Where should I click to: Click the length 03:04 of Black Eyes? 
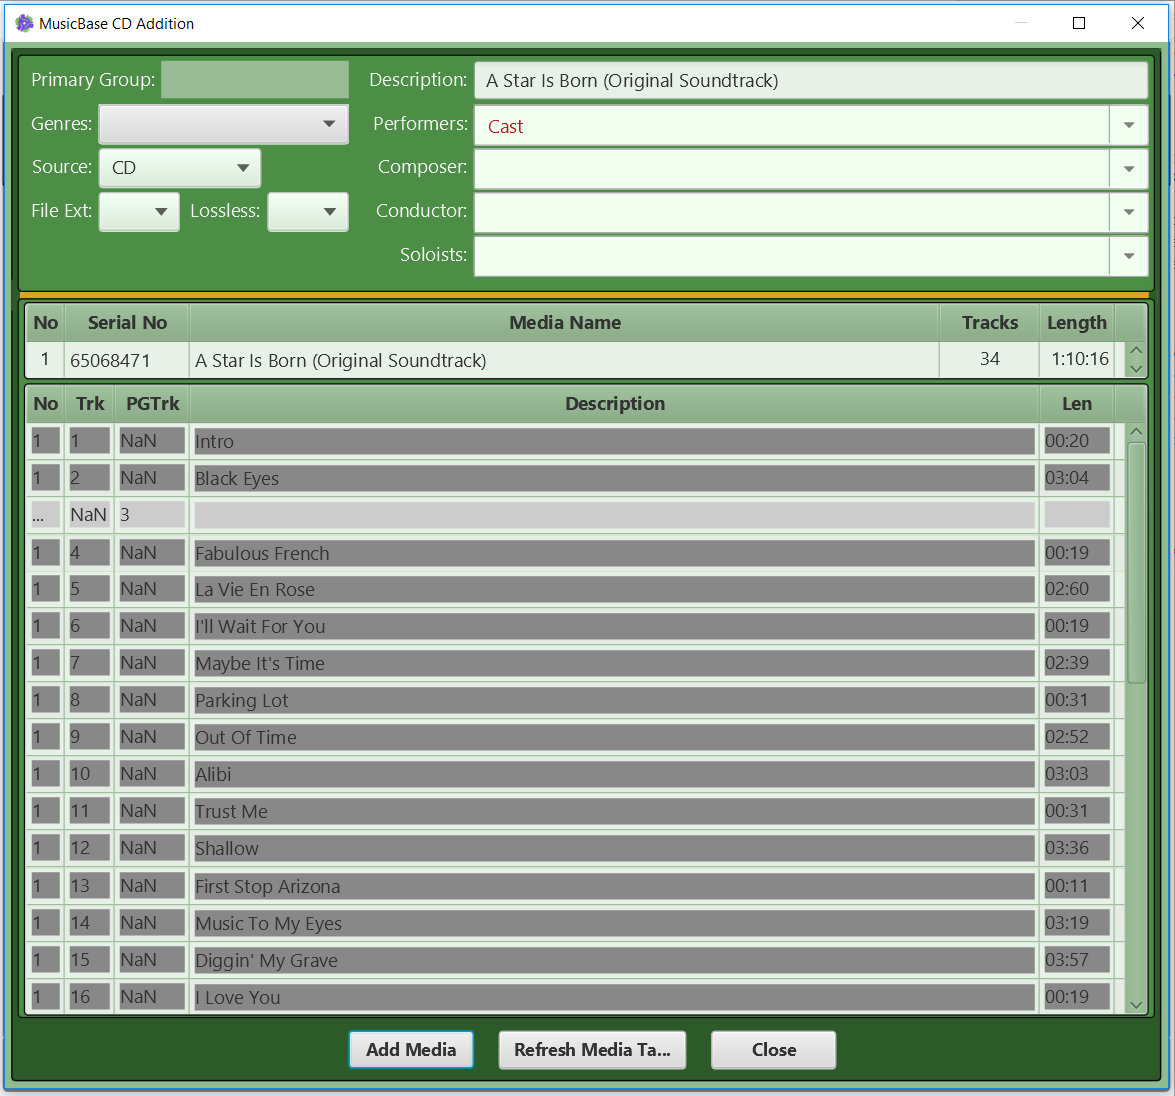click(1077, 478)
